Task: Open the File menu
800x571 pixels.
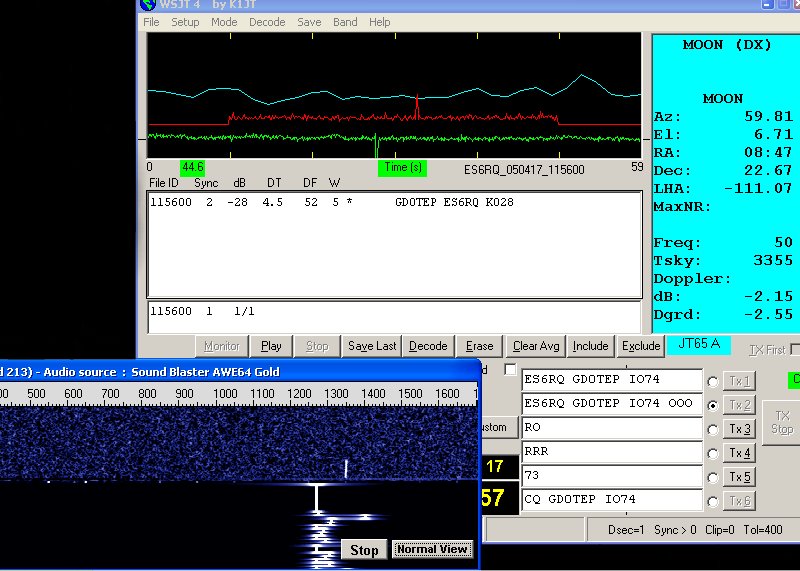Action: pos(151,22)
